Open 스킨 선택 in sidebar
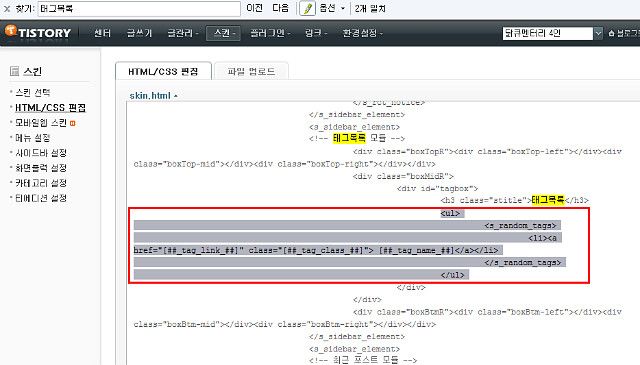Image resolution: width=640 pixels, height=365 pixels. point(33,93)
